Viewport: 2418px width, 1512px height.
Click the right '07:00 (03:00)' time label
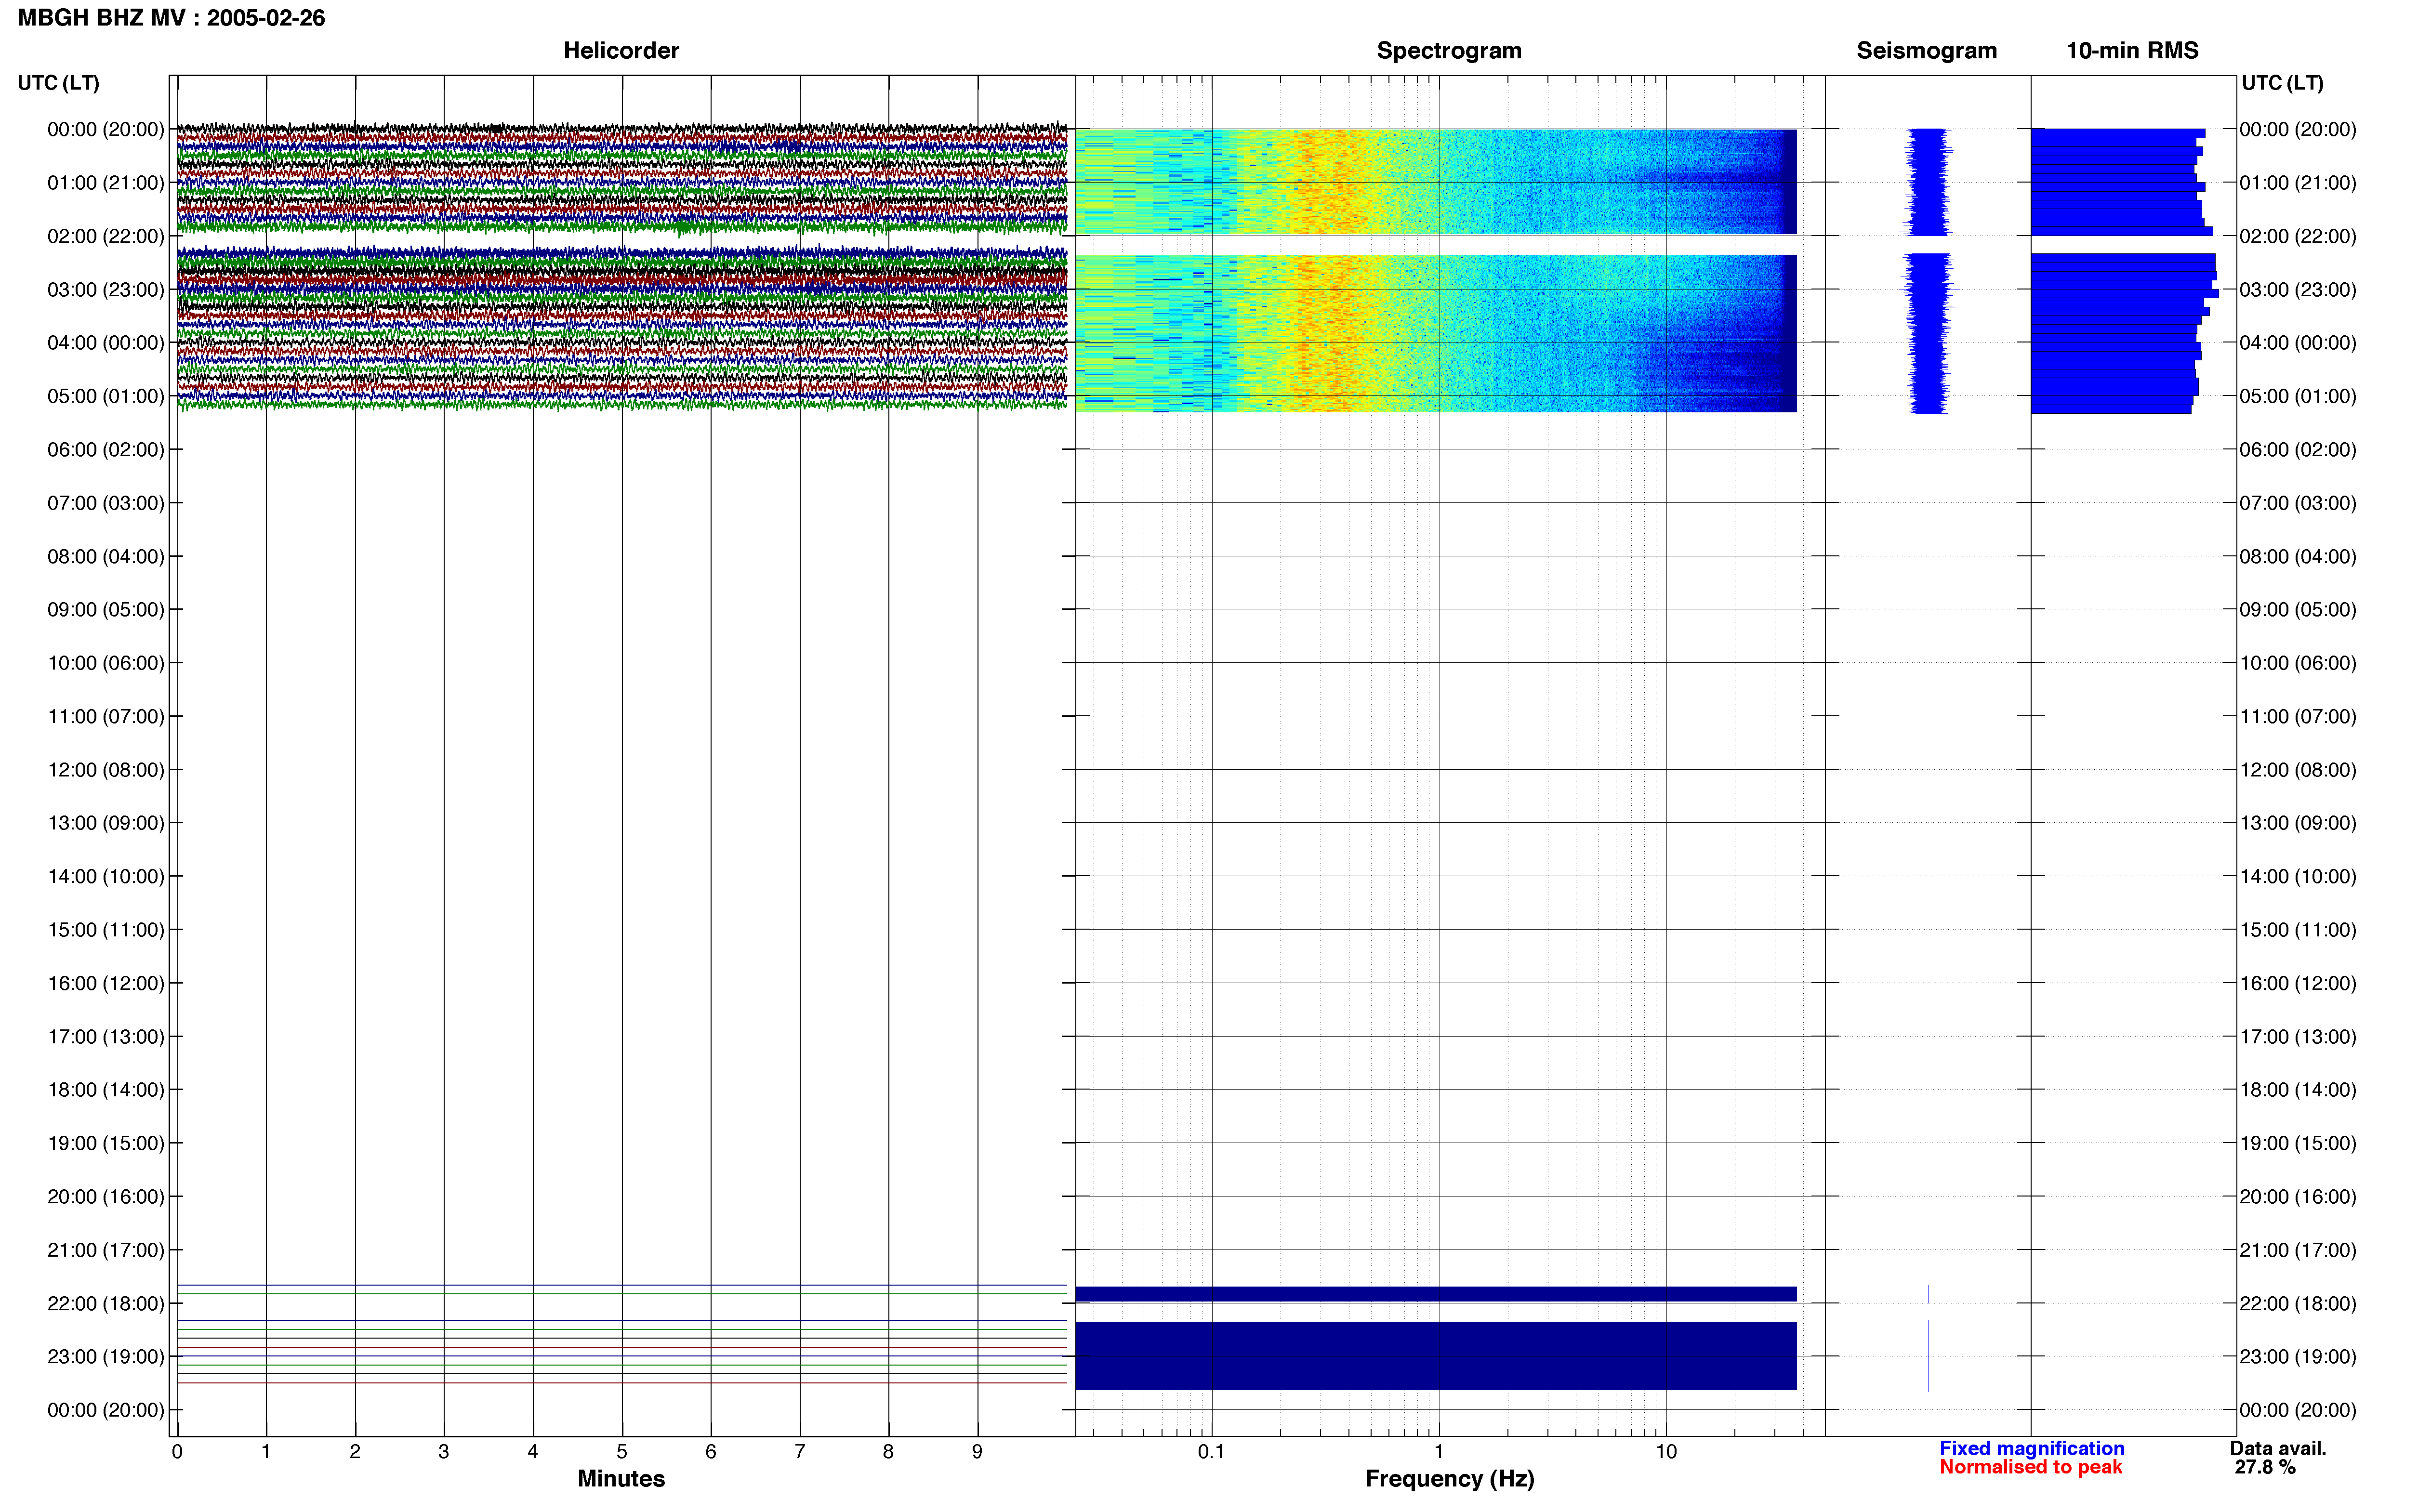2298,503
